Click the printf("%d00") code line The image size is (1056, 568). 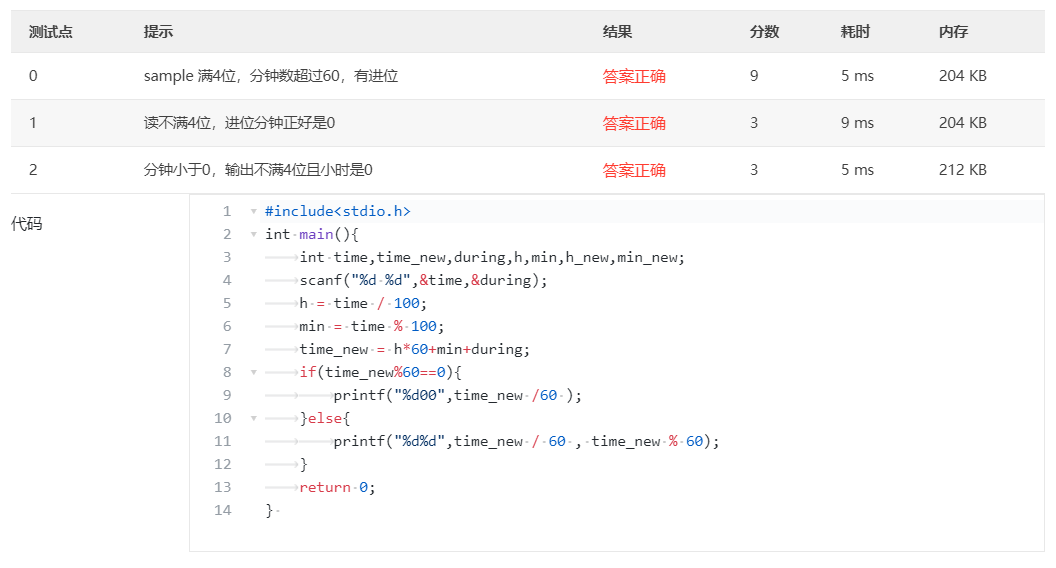coord(457,396)
